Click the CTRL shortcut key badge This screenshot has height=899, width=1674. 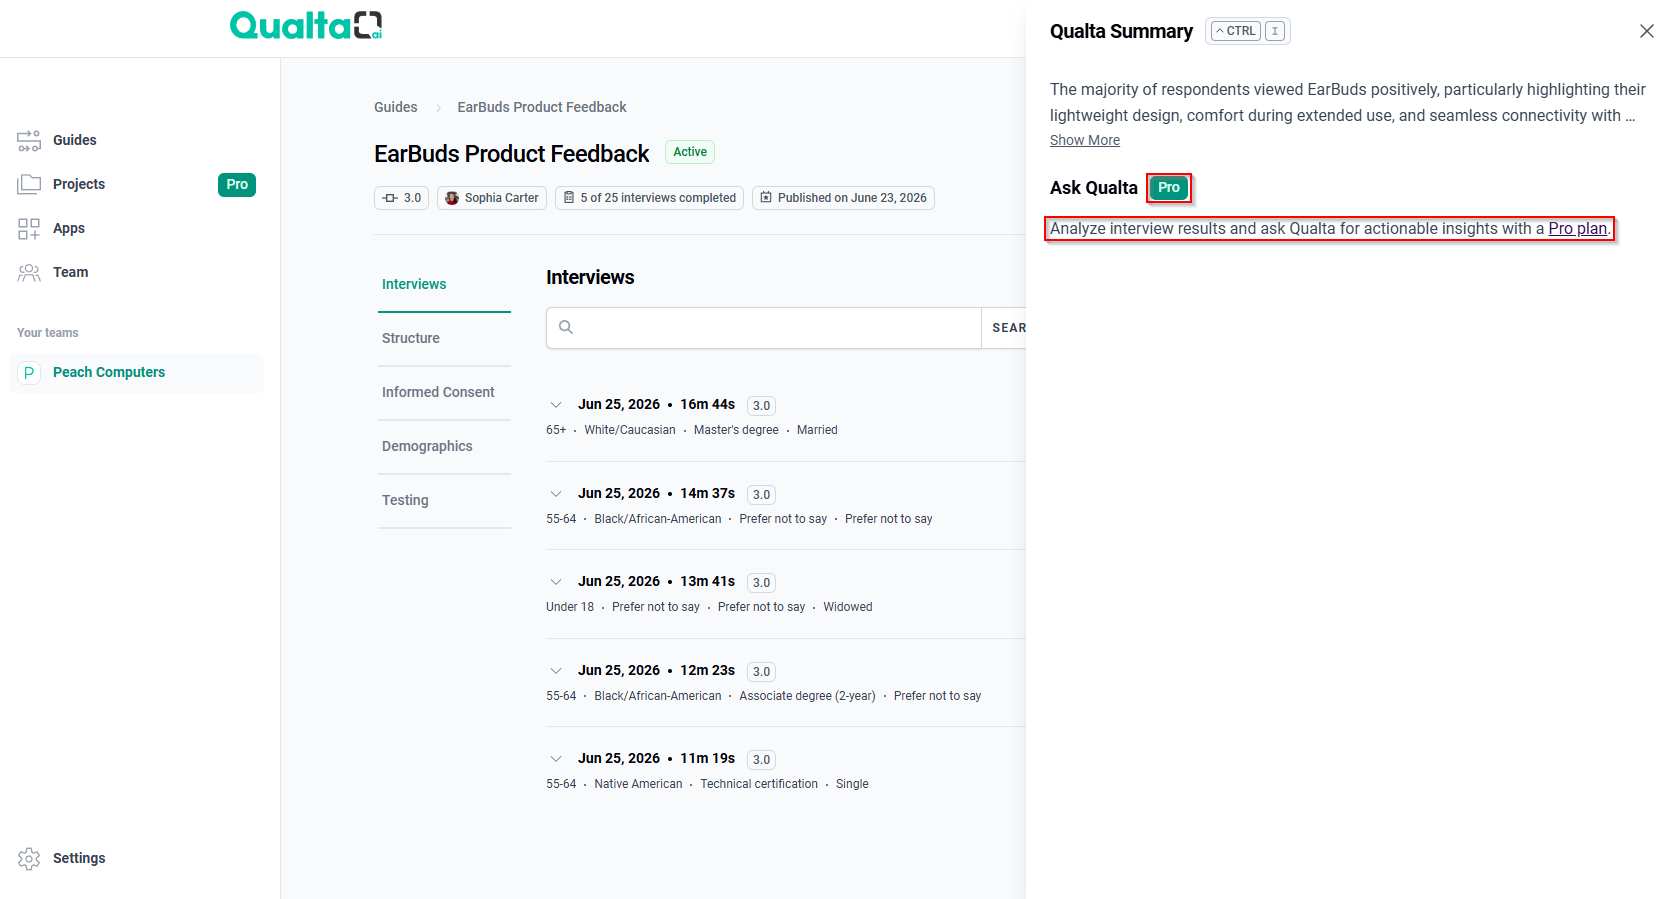tap(1236, 31)
